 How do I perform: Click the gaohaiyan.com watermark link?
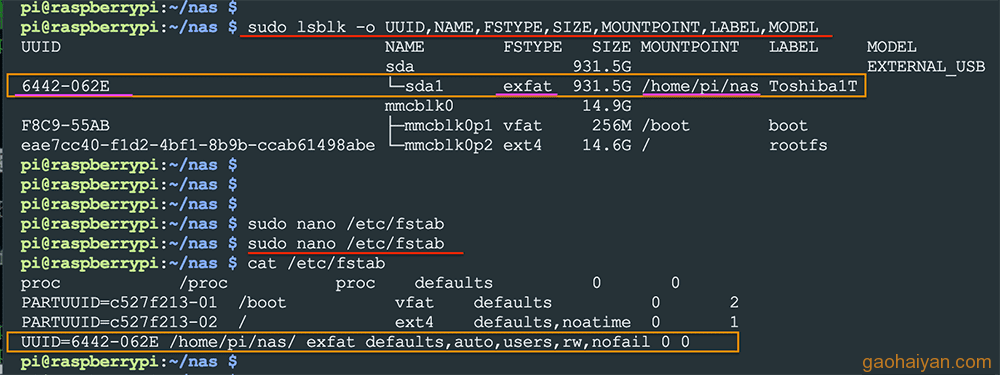tap(927, 363)
